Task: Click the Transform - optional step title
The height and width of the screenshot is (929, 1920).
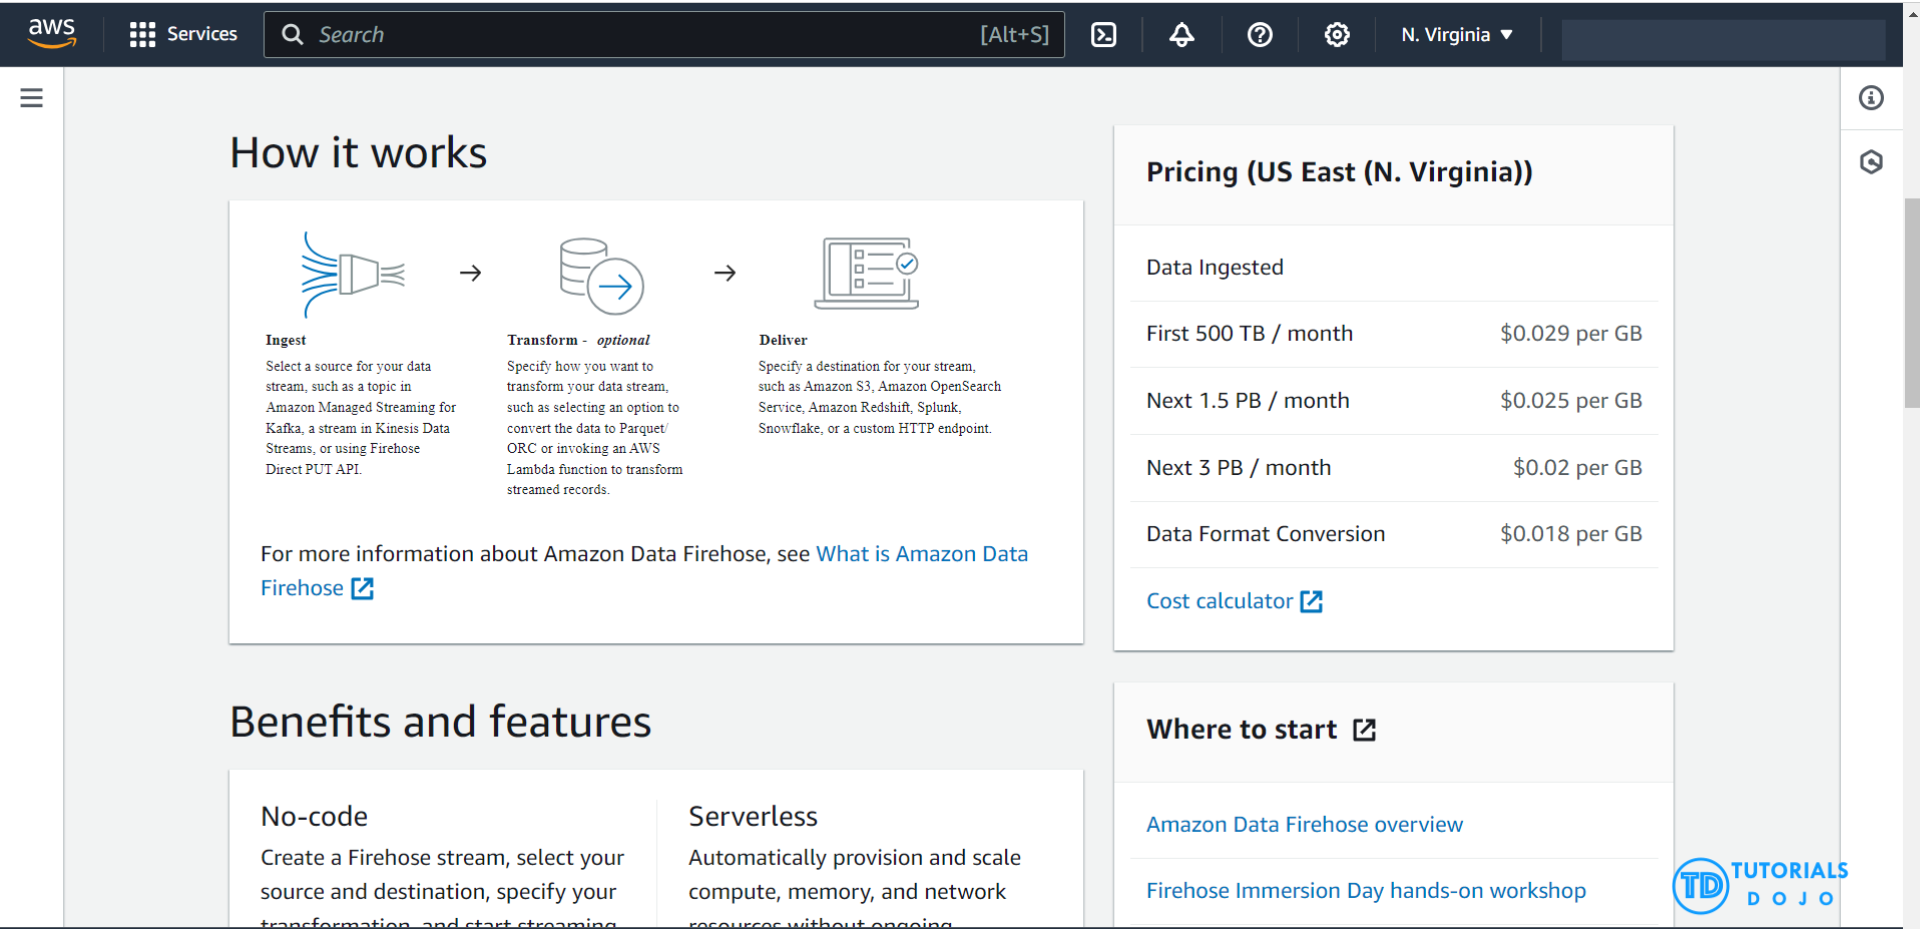Action: click(578, 340)
